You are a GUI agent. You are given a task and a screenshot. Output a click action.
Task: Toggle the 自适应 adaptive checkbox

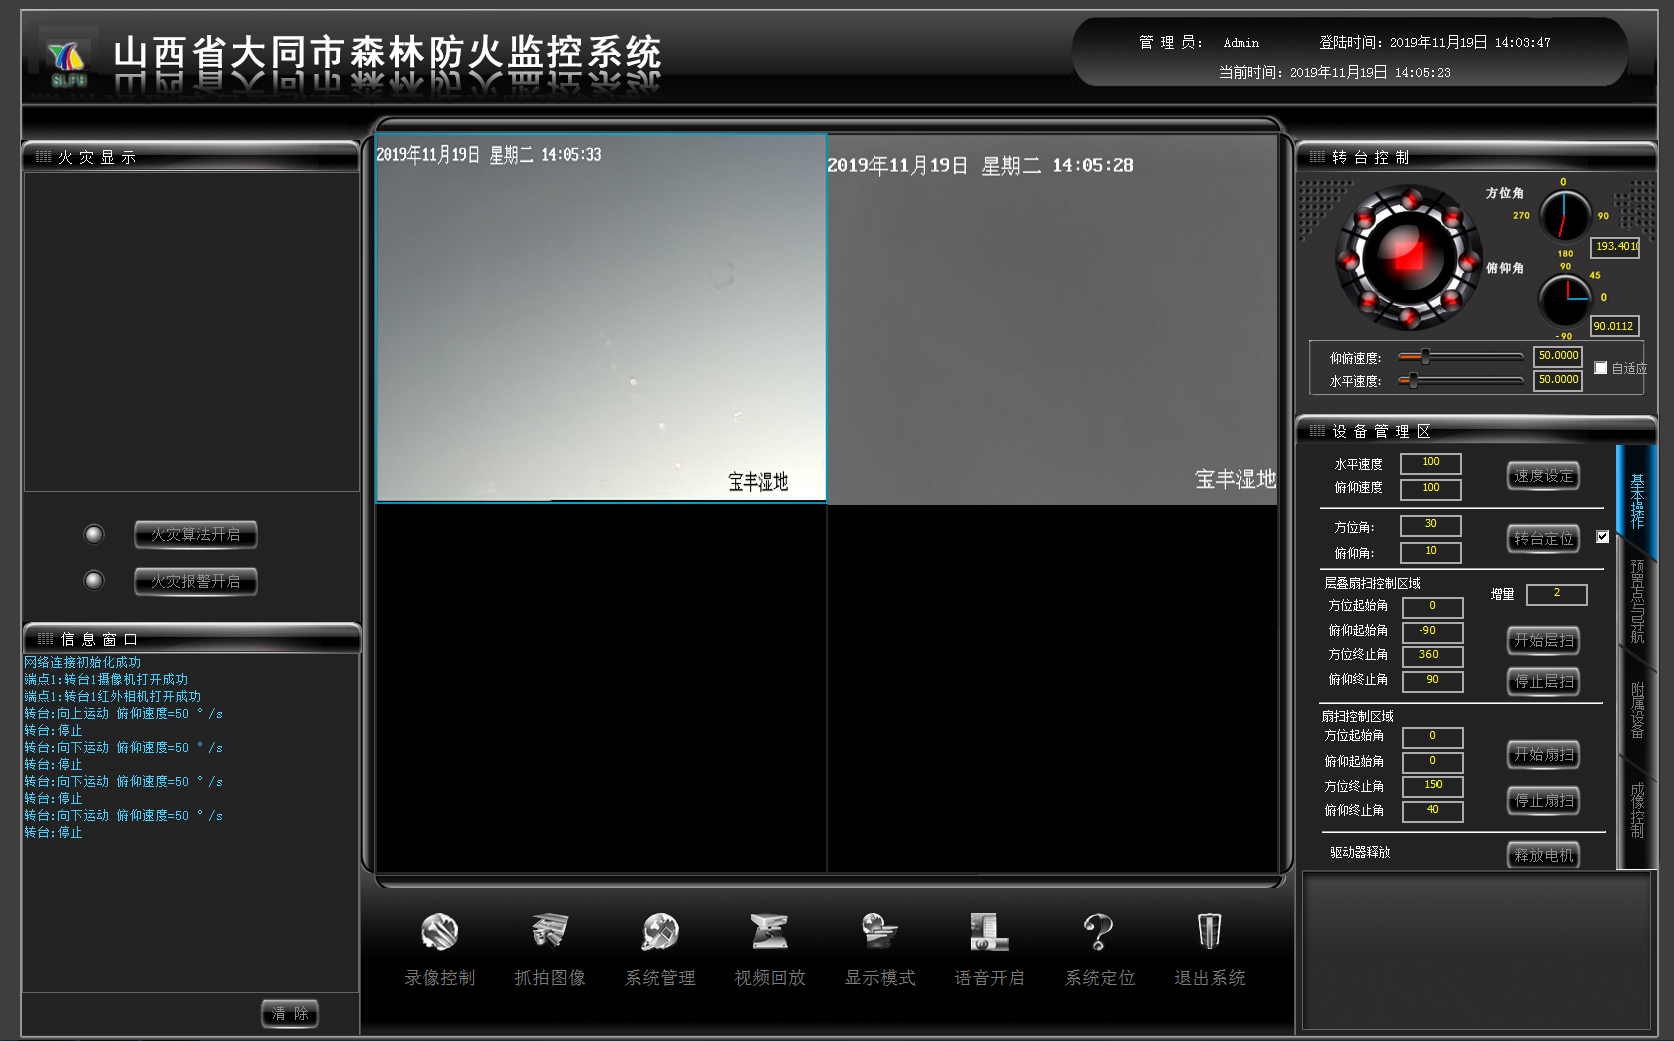coord(1600,368)
